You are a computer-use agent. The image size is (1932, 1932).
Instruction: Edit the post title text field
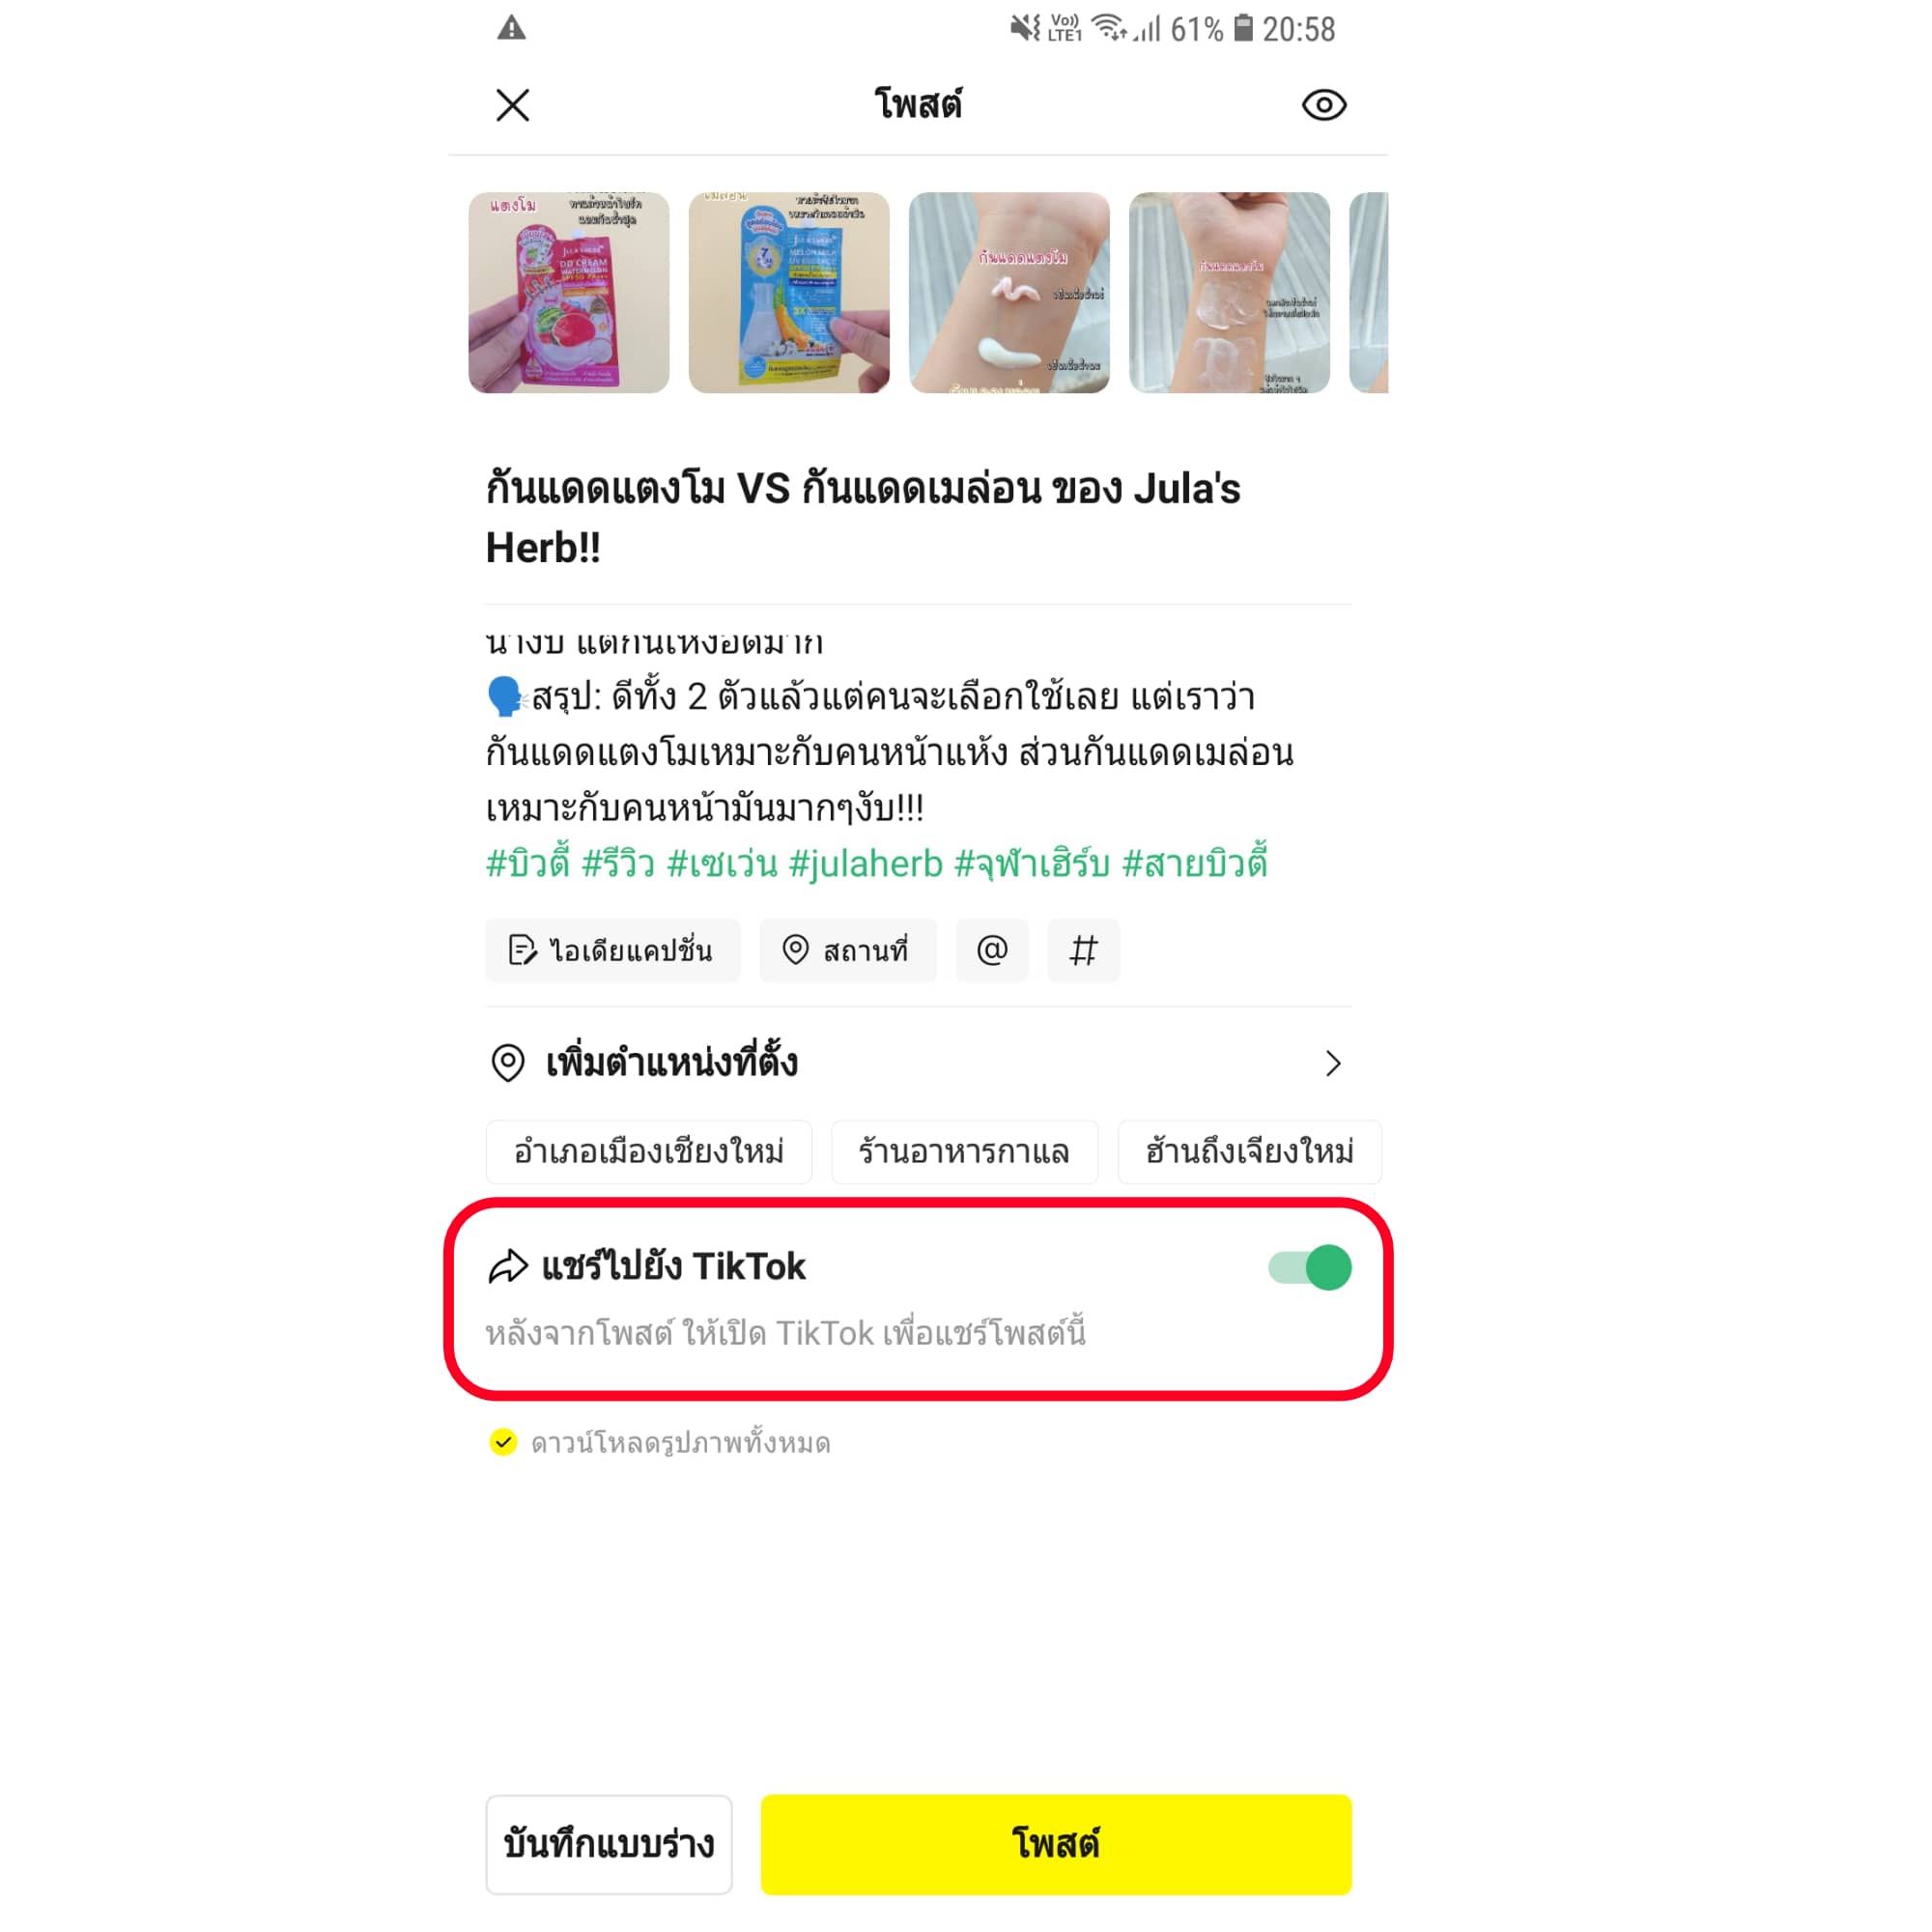(917, 518)
